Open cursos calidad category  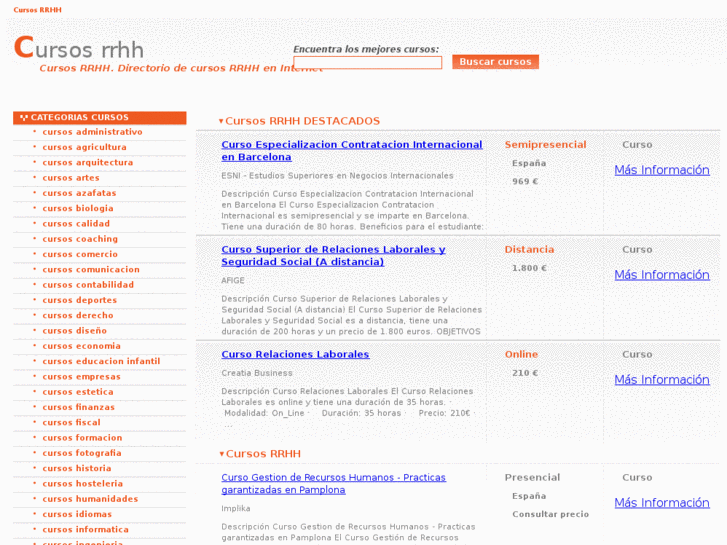[x=76, y=224]
